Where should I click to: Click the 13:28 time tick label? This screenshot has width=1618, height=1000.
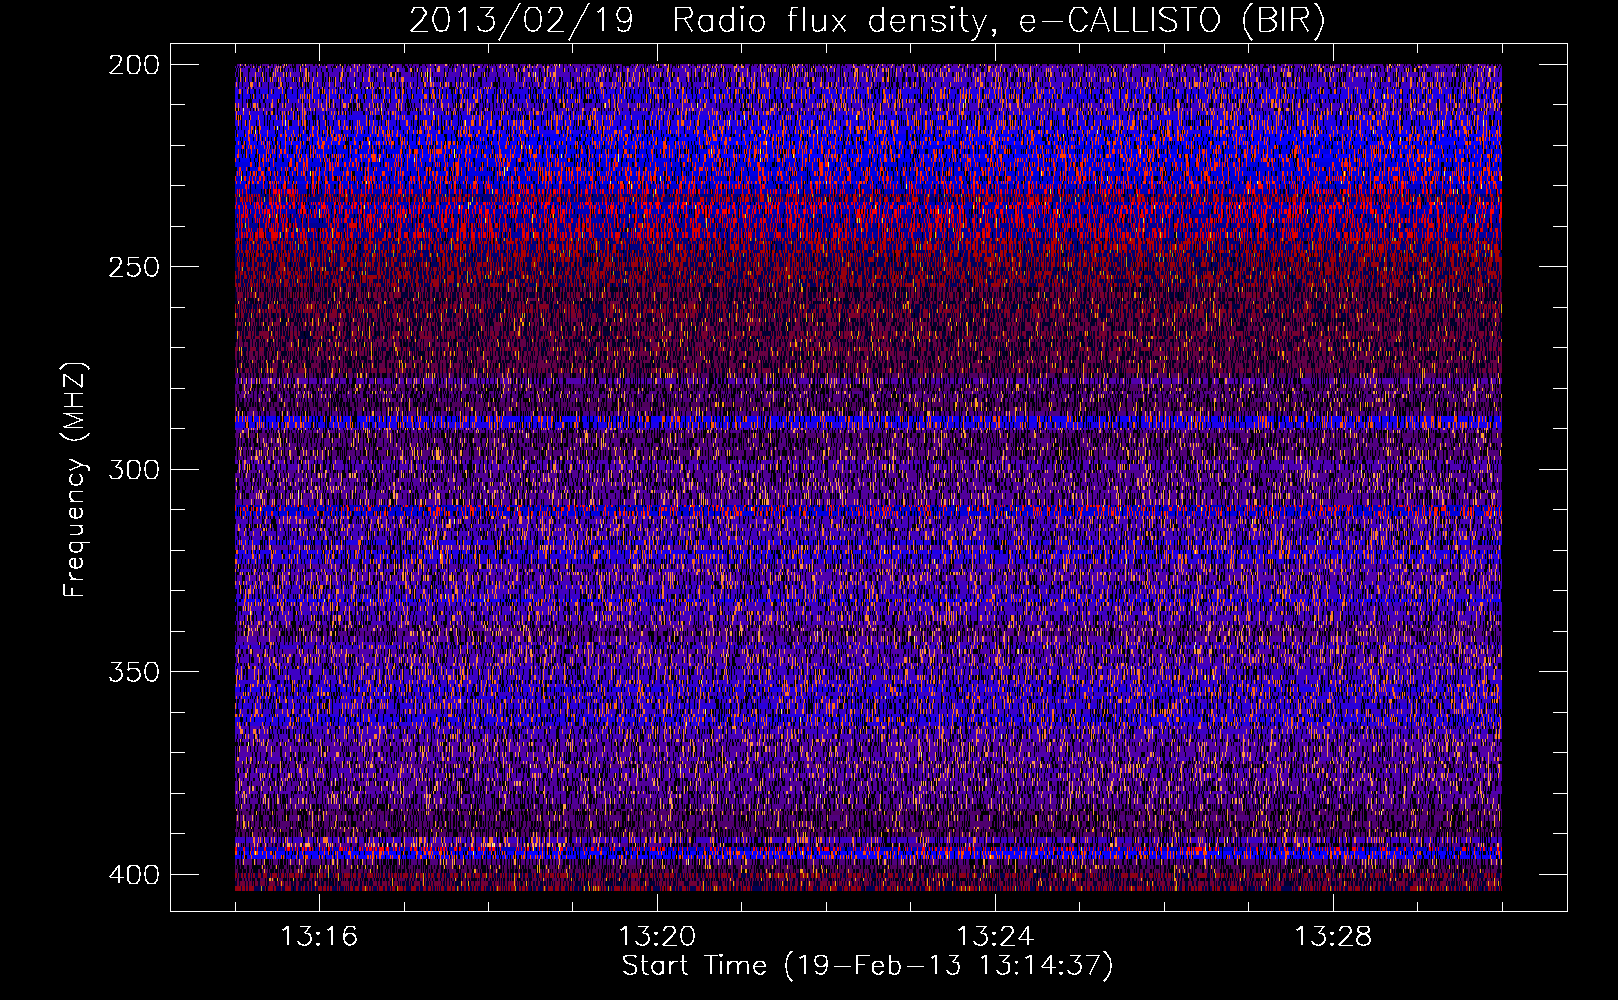[x=1333, y=937]
